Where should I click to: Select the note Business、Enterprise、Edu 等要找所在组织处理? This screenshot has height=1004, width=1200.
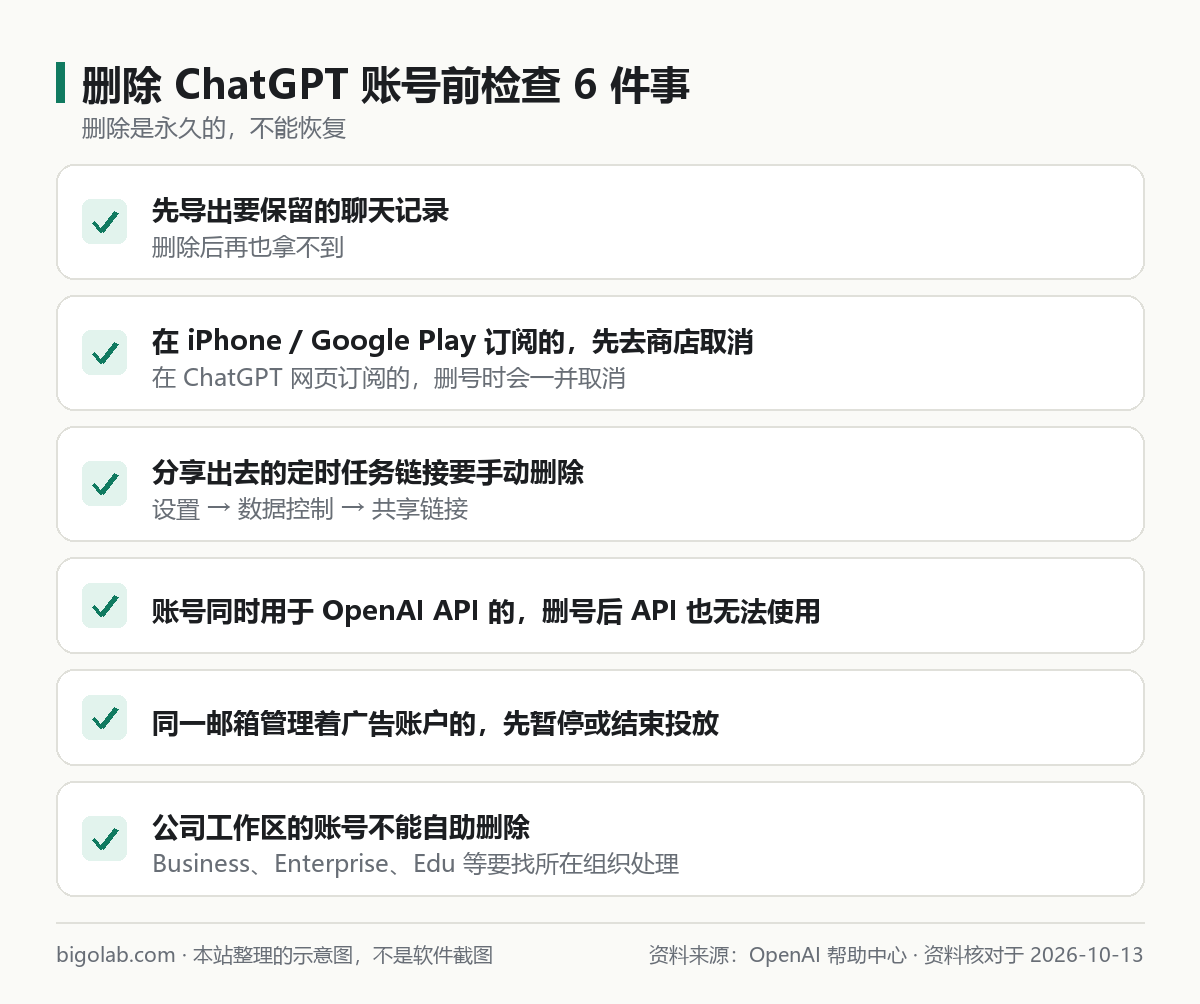(416, 864)
